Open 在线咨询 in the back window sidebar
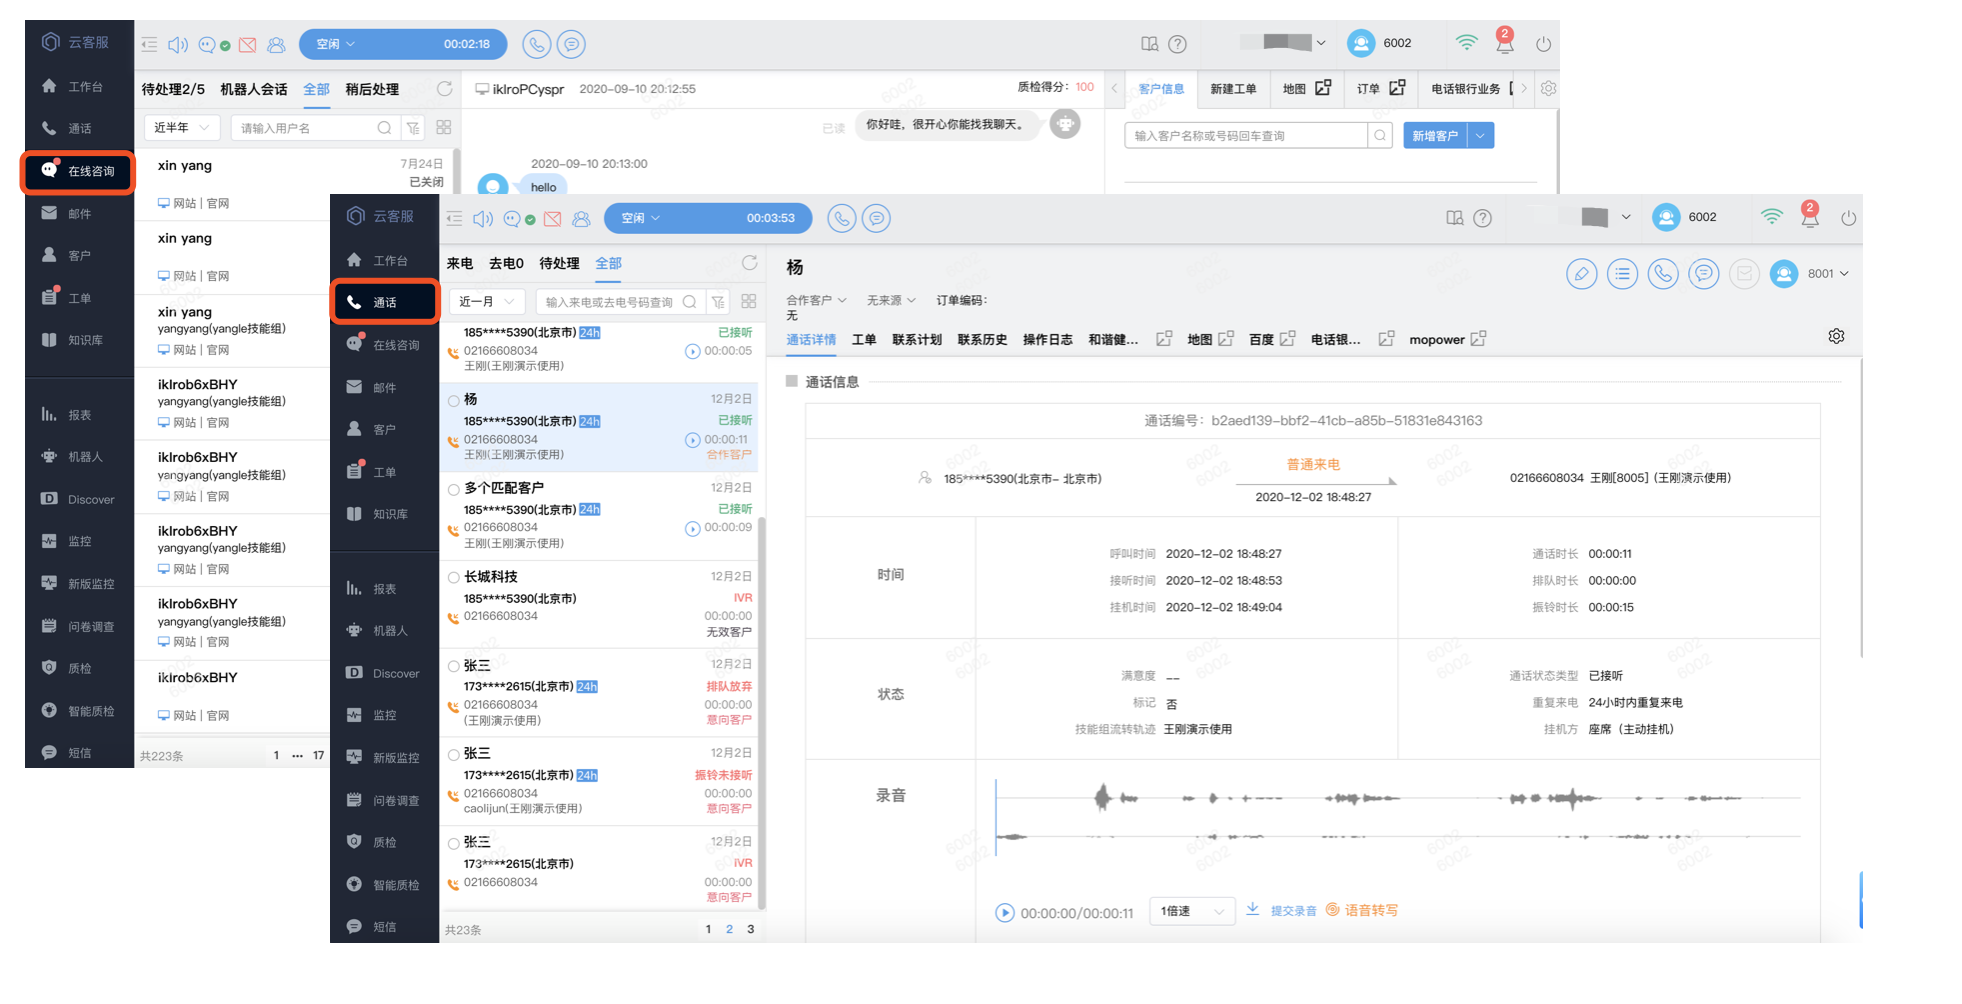Image resolution: width=1962 pixels, height=1004 pixels. tap(78, 171)
